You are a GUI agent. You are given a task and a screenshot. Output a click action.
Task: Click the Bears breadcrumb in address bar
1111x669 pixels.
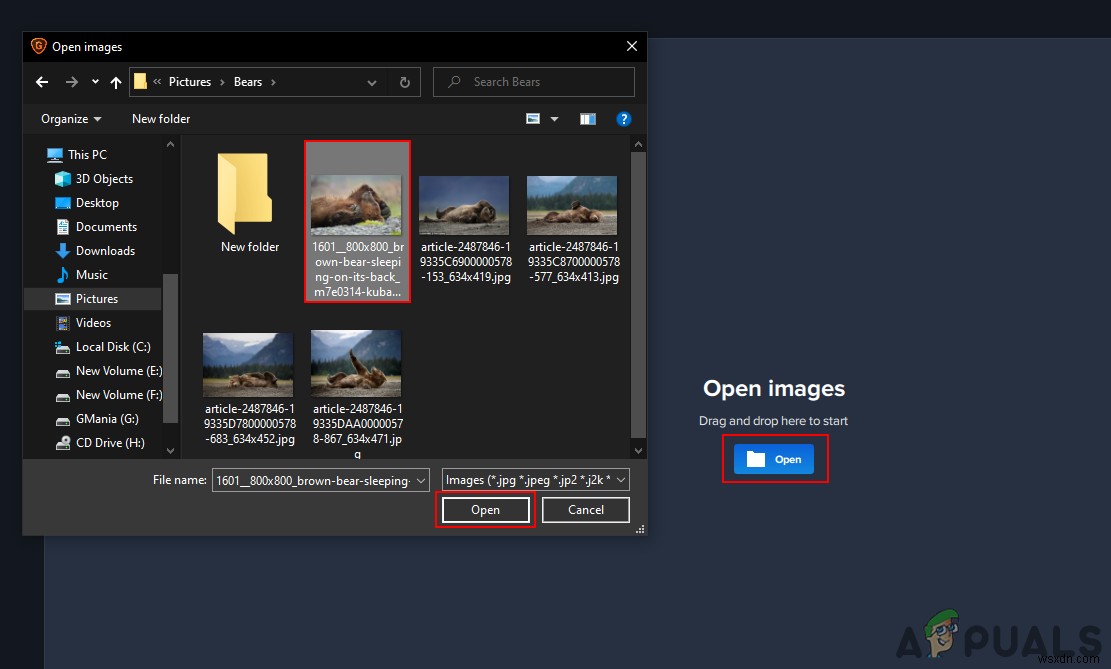(x=248, y=81)
